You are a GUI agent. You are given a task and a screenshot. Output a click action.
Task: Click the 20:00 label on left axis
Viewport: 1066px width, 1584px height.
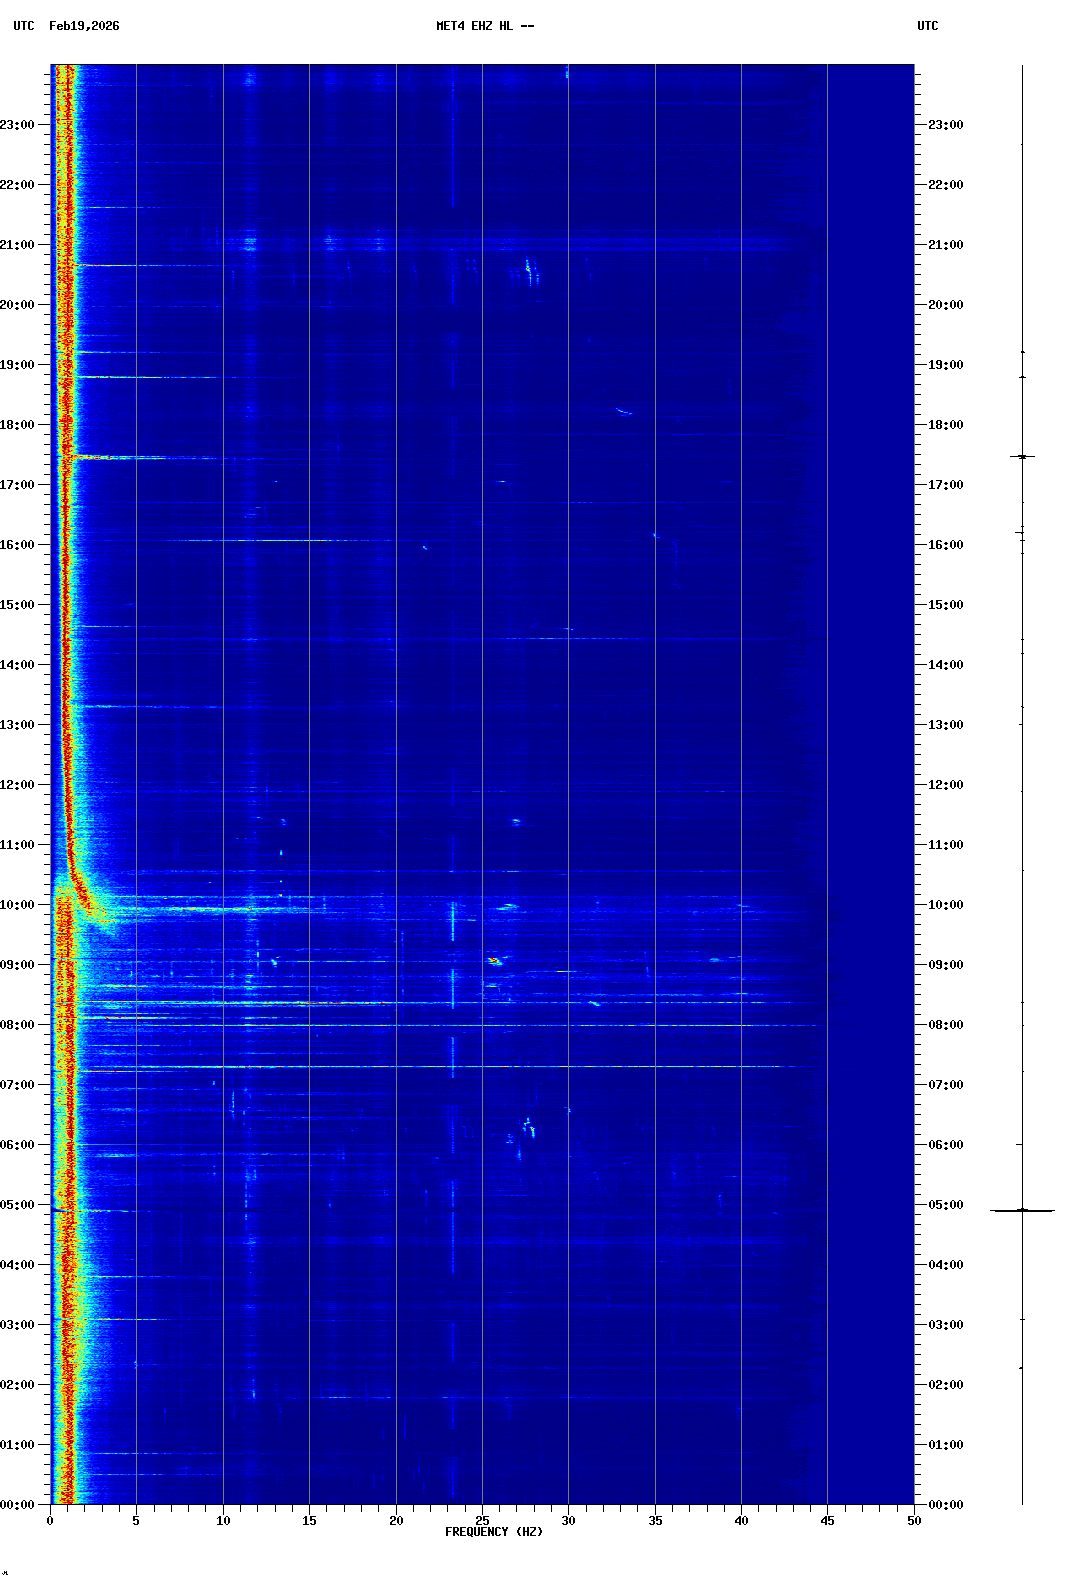point(18,305)
